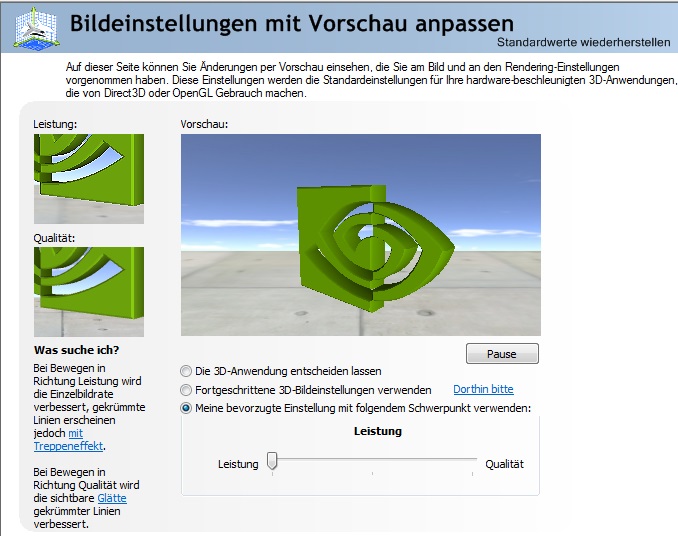The image size is (678, 536).
Task: Click the 'Leistung' label left of slider
Action: click(238, 464)
